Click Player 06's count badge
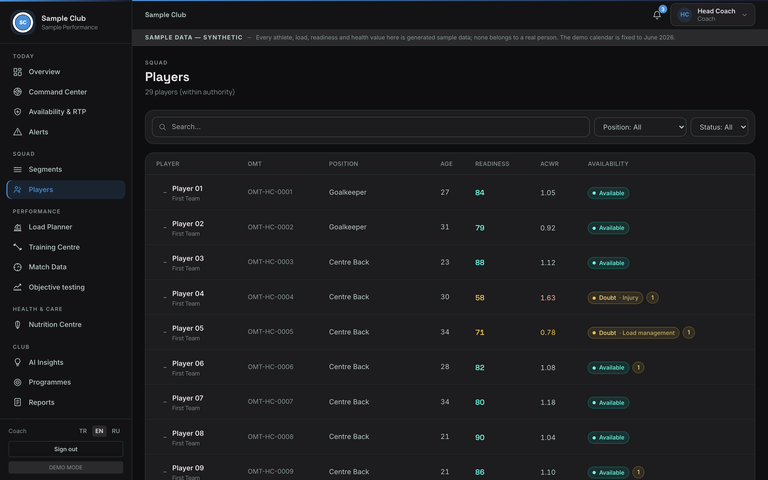Viewport: 768px width, 480px height. [x=638, y=367]
